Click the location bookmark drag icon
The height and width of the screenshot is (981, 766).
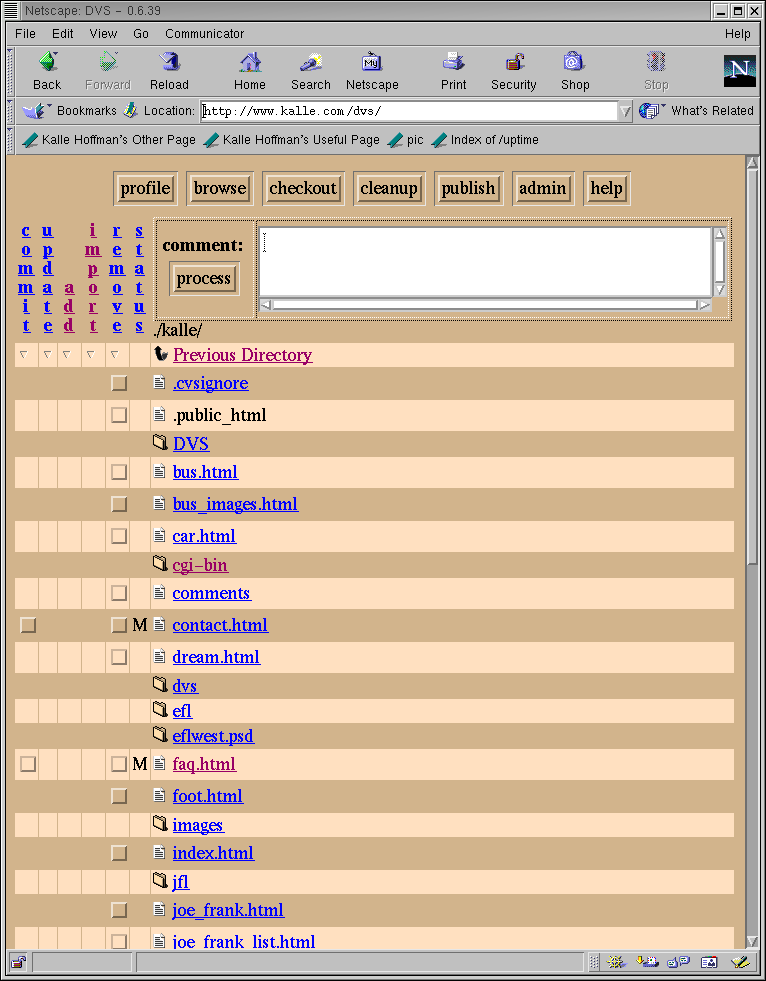point(130,111)
